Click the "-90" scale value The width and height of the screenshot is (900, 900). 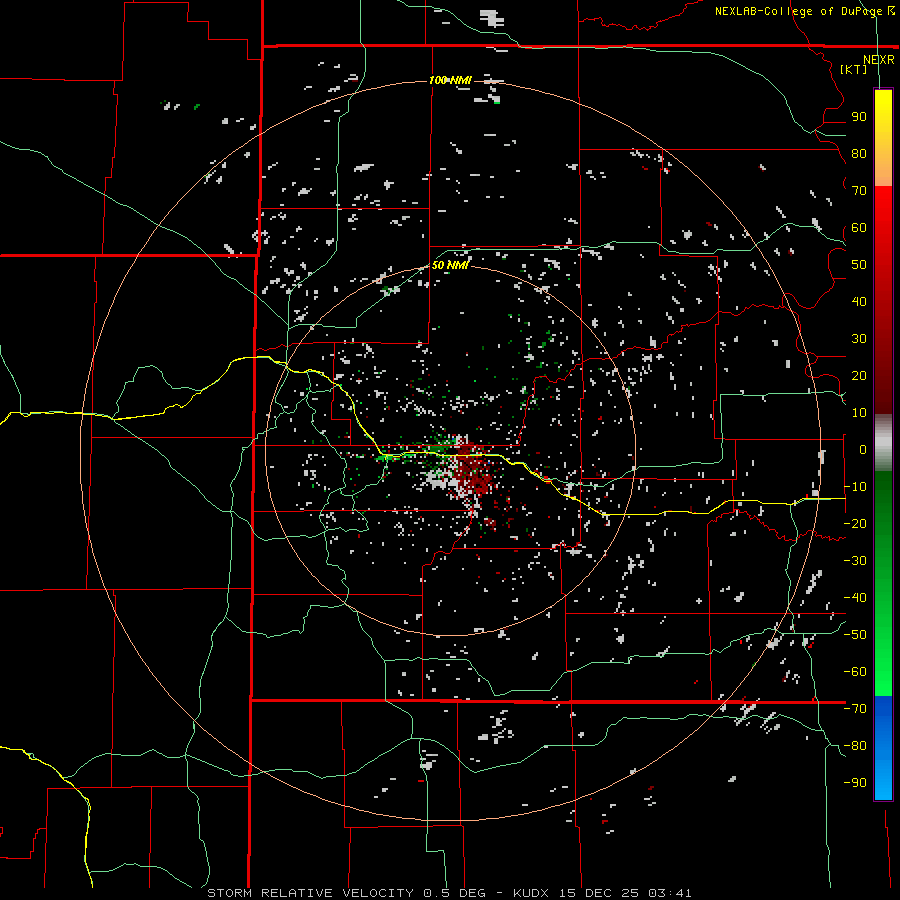(855, 783)
